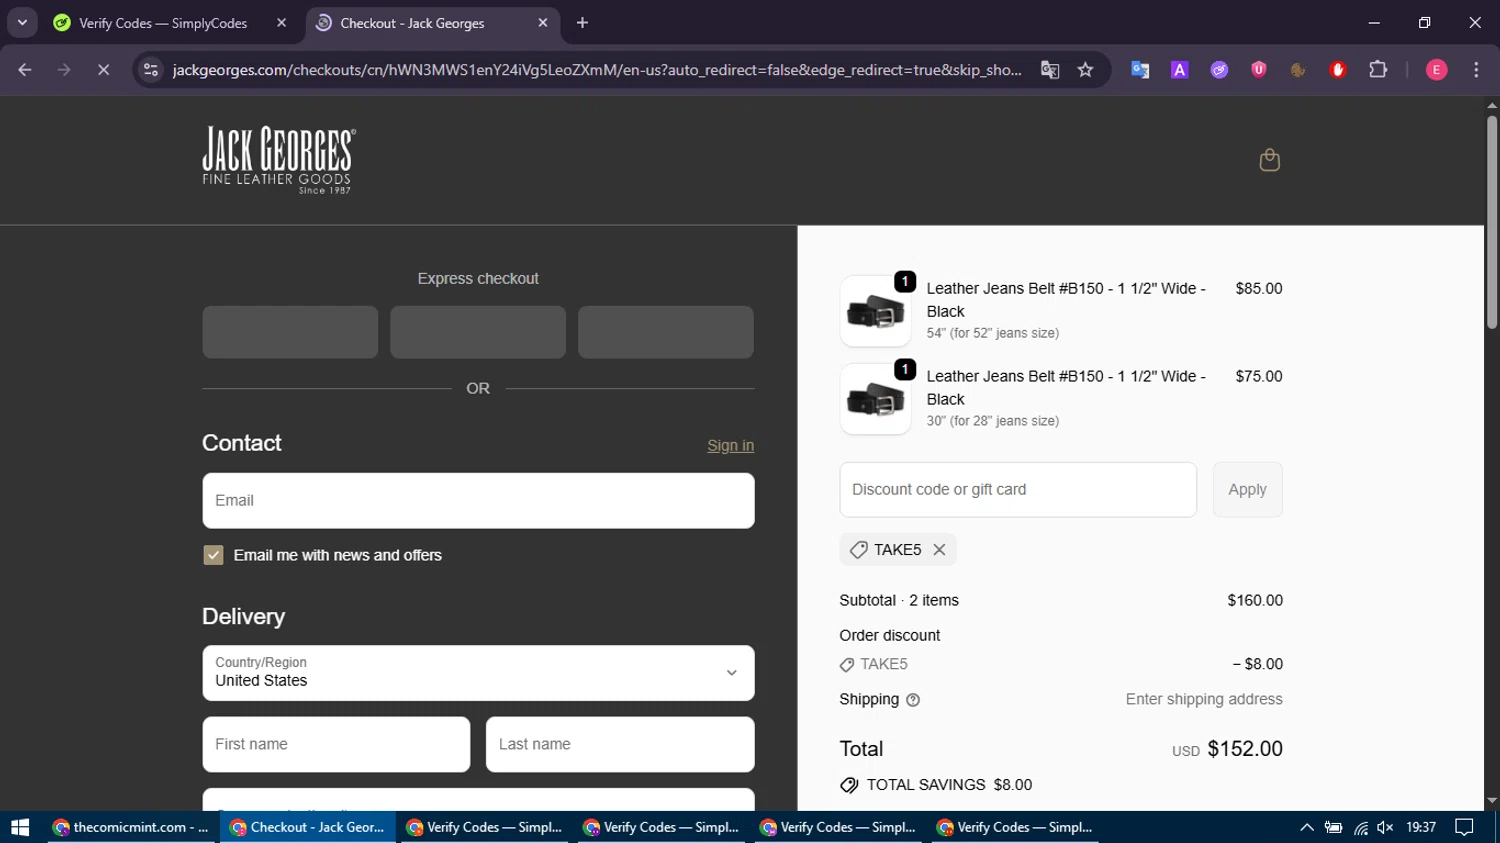This screenshot has height=843, width=1500.
Task: Click the red shield extension icon
Action: click(1259, 69)
